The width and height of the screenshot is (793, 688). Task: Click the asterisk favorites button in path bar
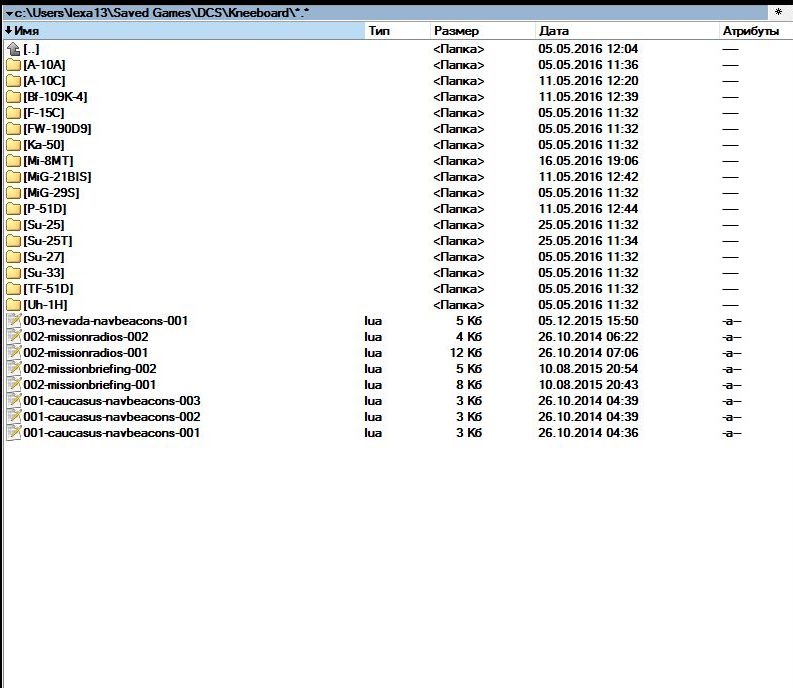coord(778,12)
